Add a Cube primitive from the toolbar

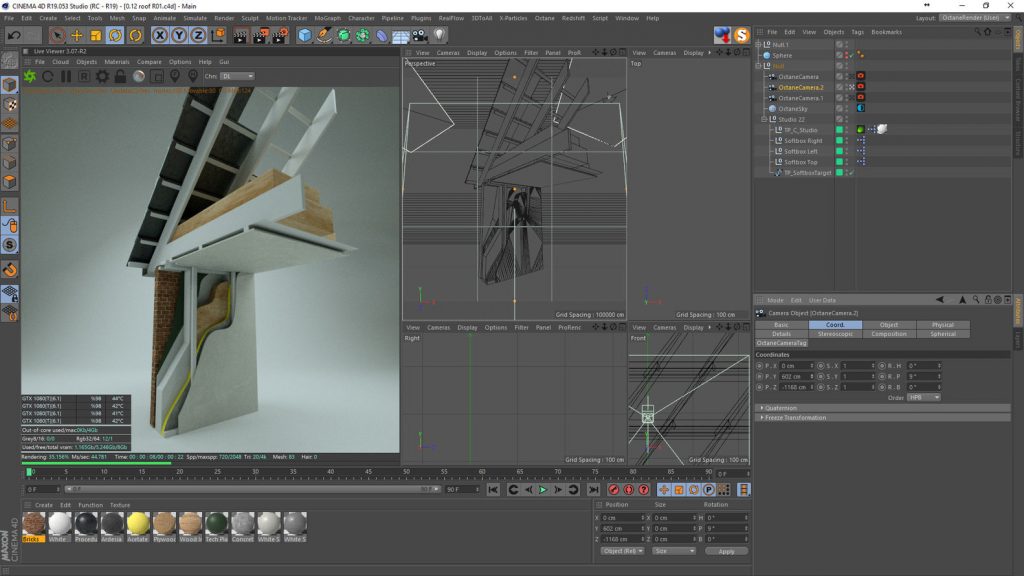click(x=305, y=35)
